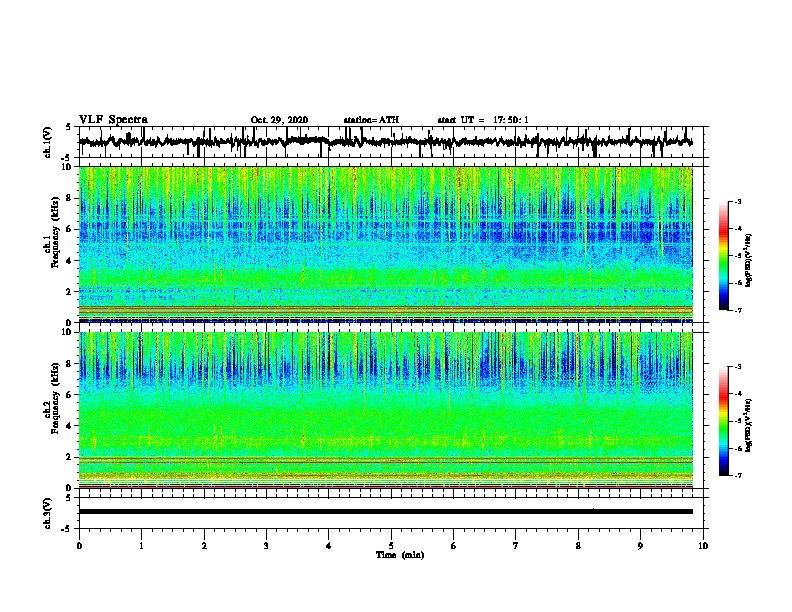Click time axis tick label "7"
Image resolution: width=792 pixels, height=612 pixels.
pyautogui.click(x=516, y=546)
